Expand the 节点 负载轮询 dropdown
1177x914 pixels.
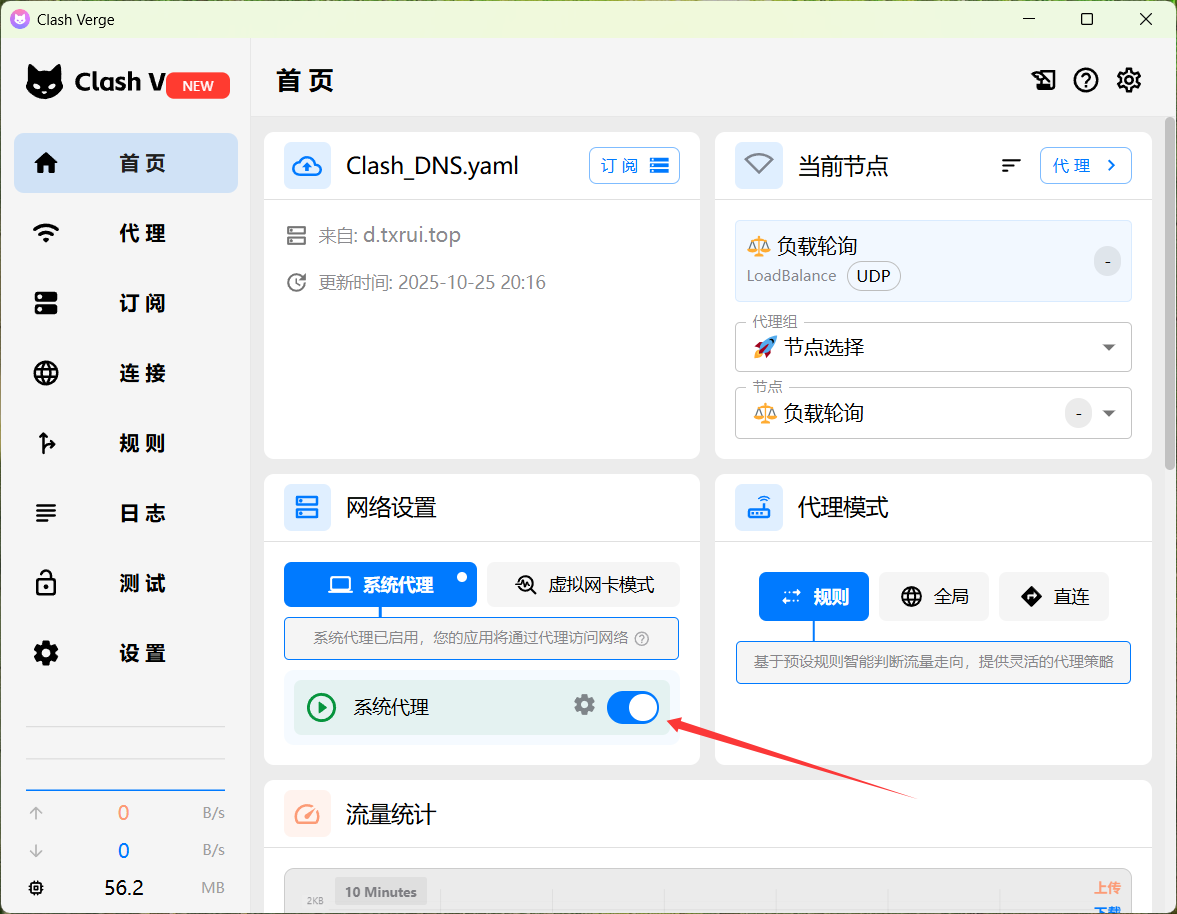pyautogui.click(x=1108, y=413)
